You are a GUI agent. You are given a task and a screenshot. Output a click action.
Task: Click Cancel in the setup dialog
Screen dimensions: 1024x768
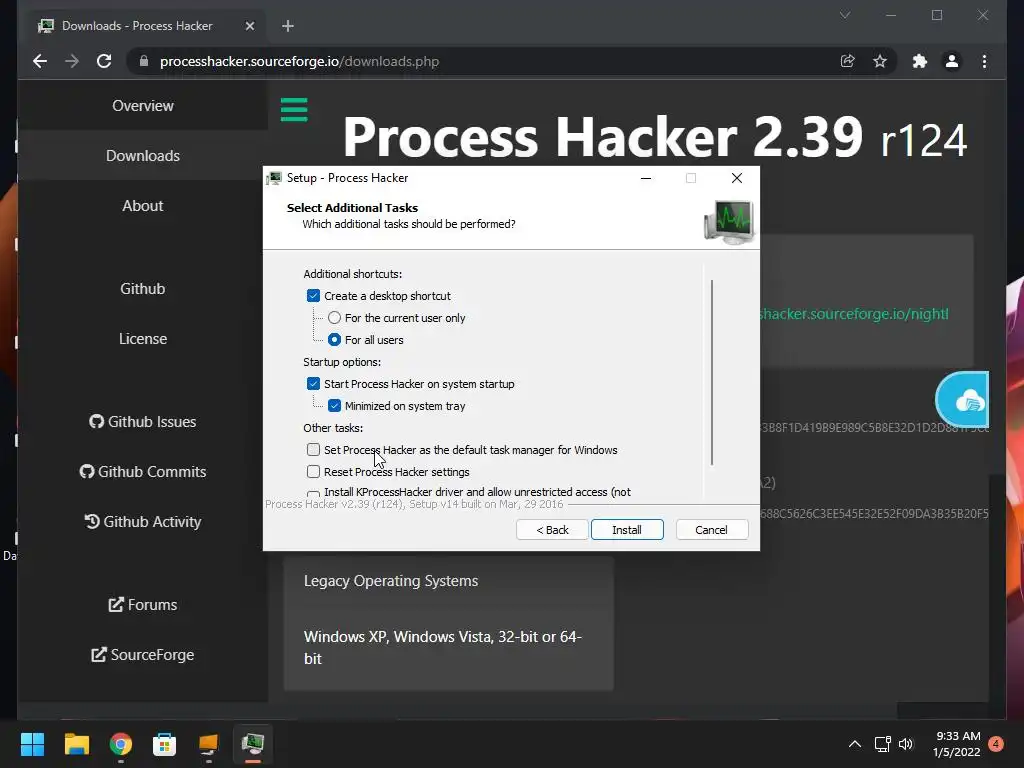711,530
